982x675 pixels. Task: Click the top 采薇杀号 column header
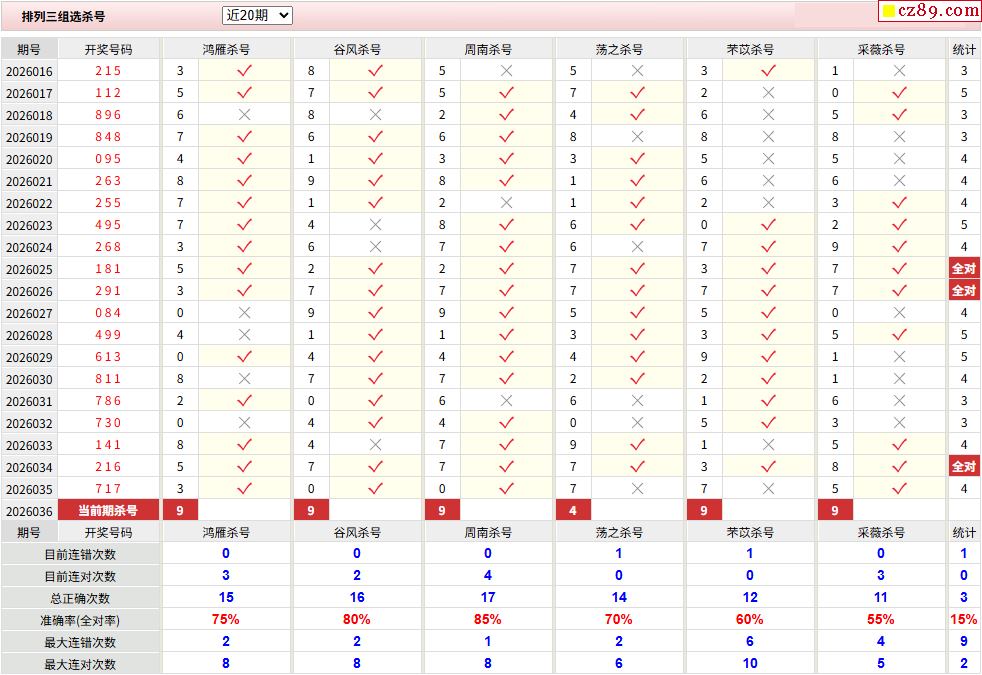(881, 49)
